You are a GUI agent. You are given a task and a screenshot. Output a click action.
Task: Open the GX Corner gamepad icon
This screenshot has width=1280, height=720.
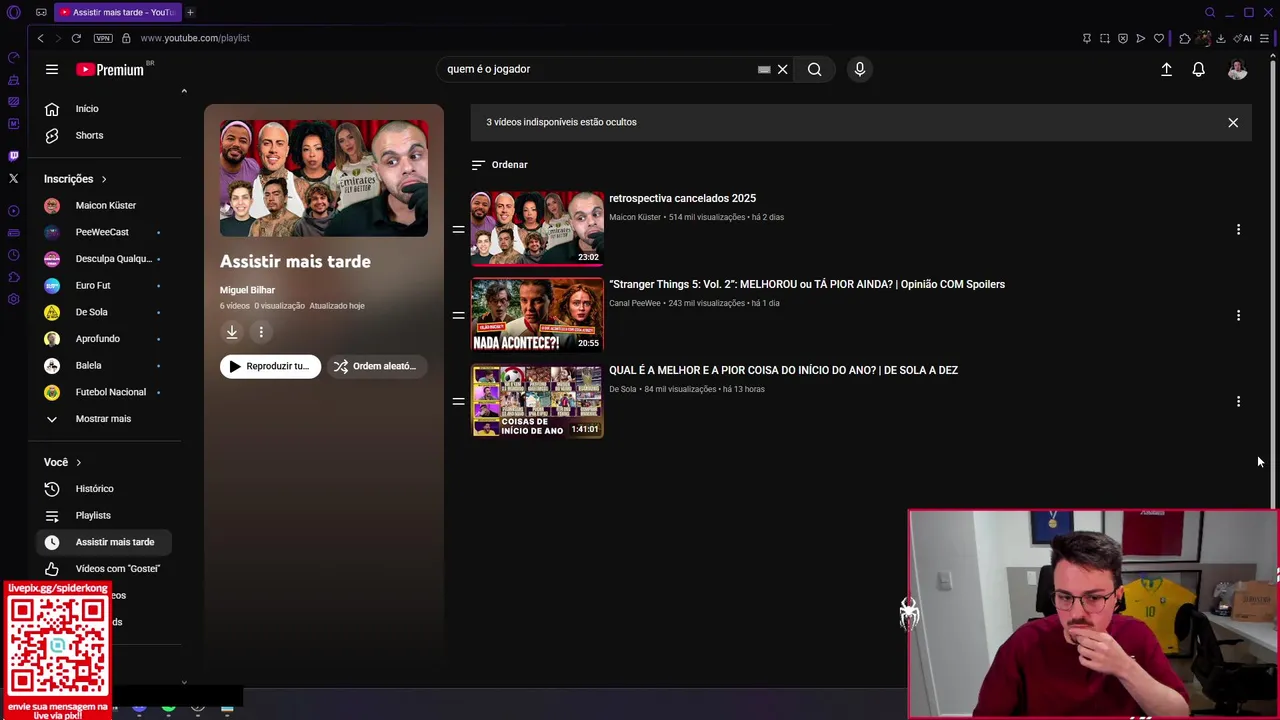41,12
